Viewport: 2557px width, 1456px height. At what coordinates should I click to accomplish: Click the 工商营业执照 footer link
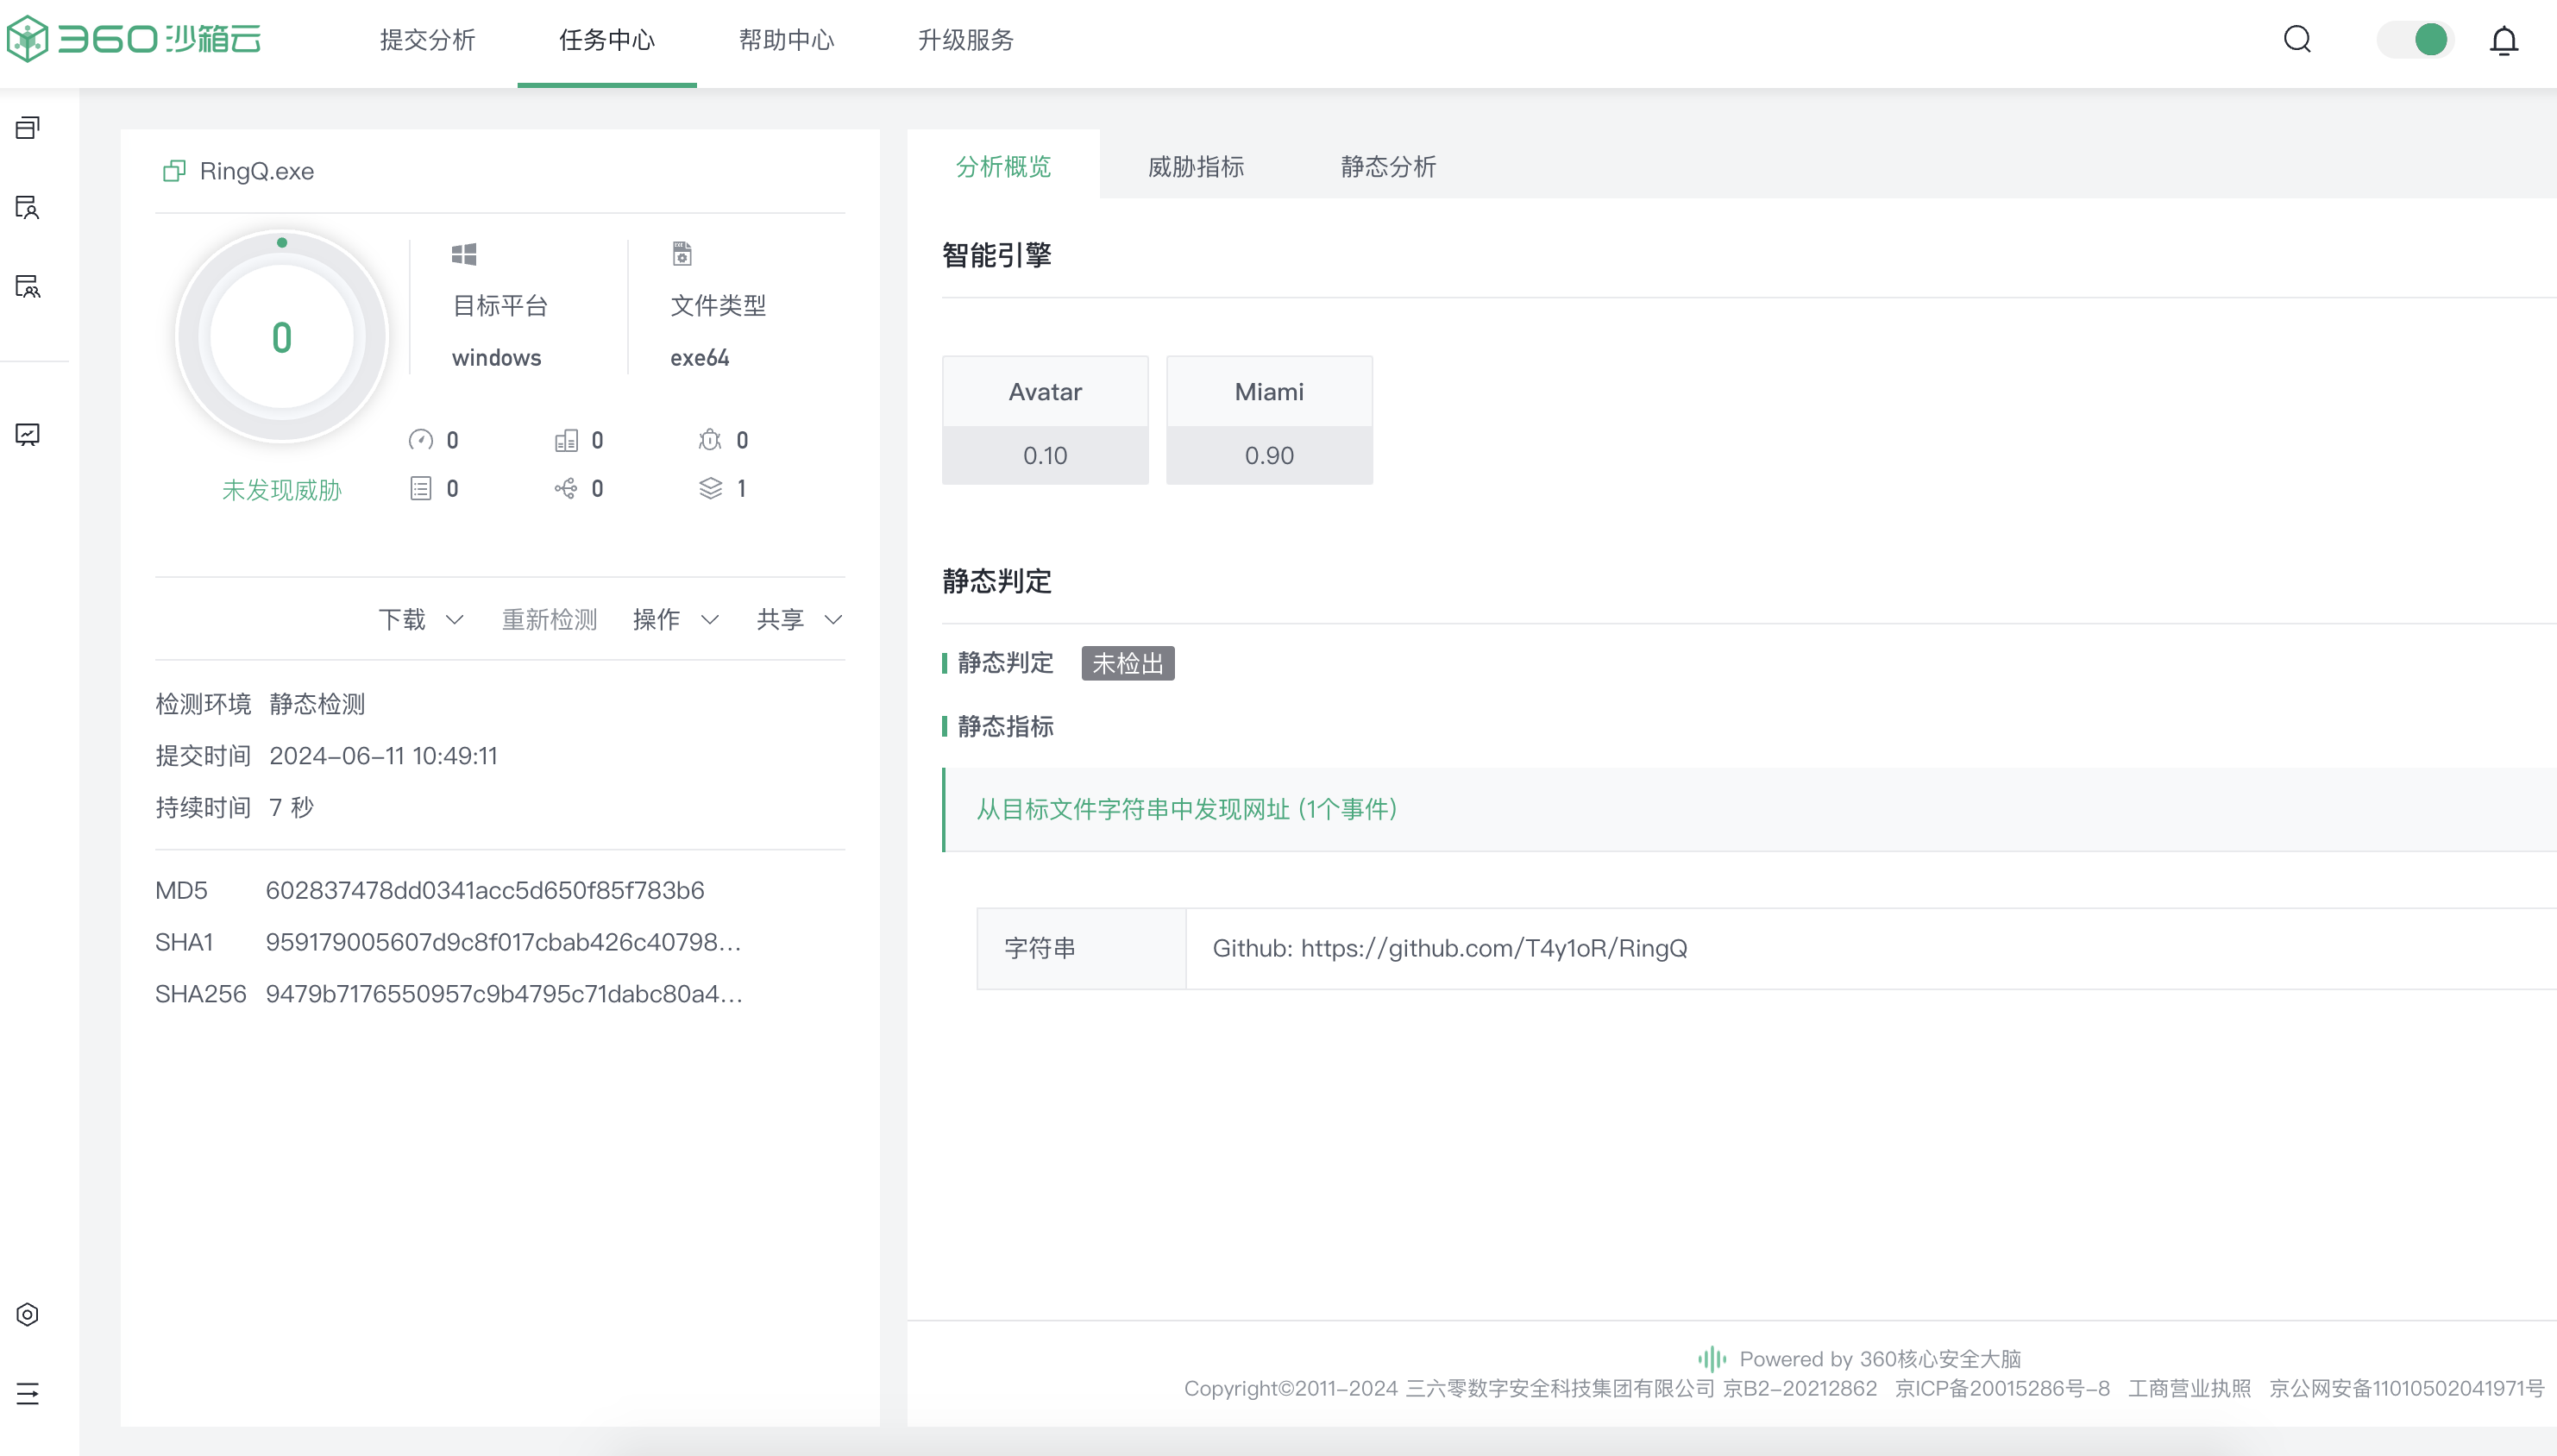click(2189, 1388)
